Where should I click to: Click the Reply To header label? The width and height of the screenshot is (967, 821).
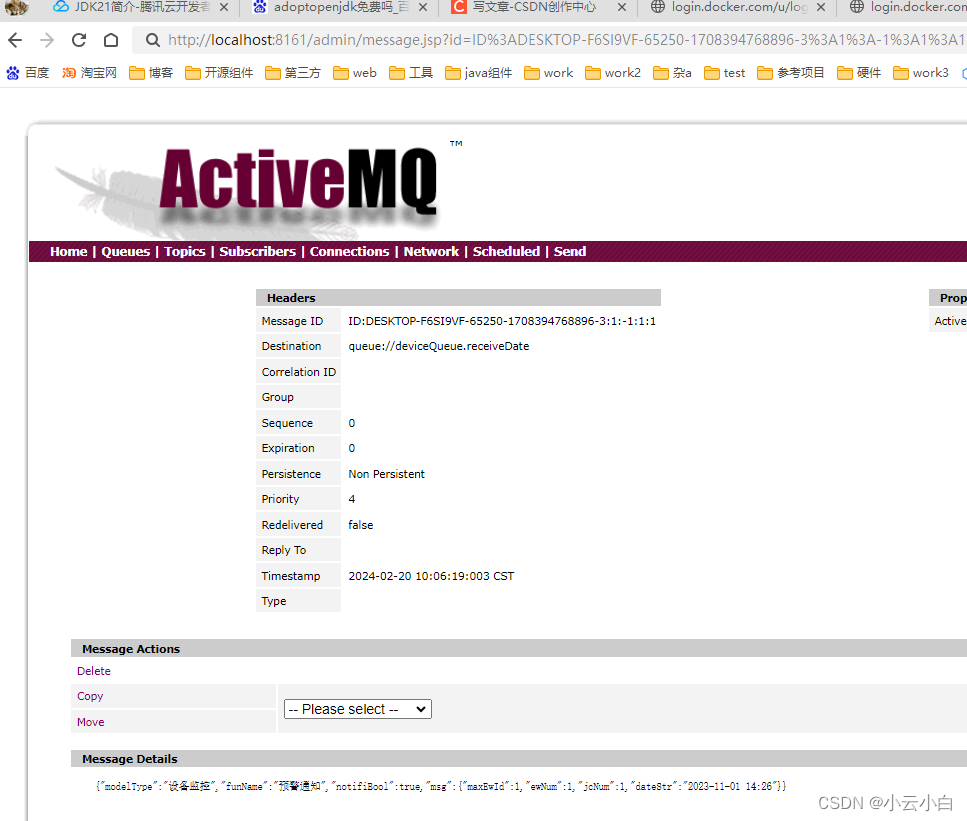tap(284, 550)
